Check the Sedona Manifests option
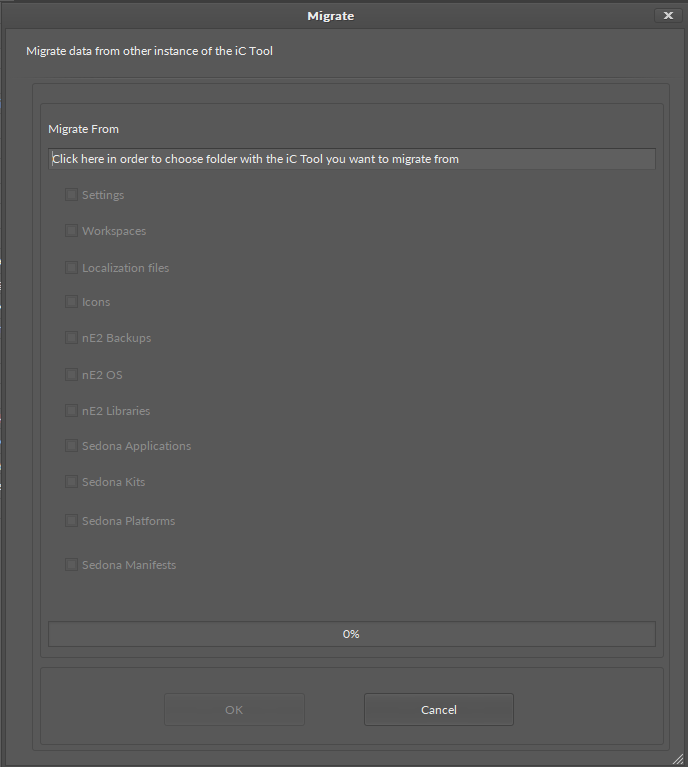The width and height of the screenshot is (688, 767). pyautogui.click(x=71, y=565)
